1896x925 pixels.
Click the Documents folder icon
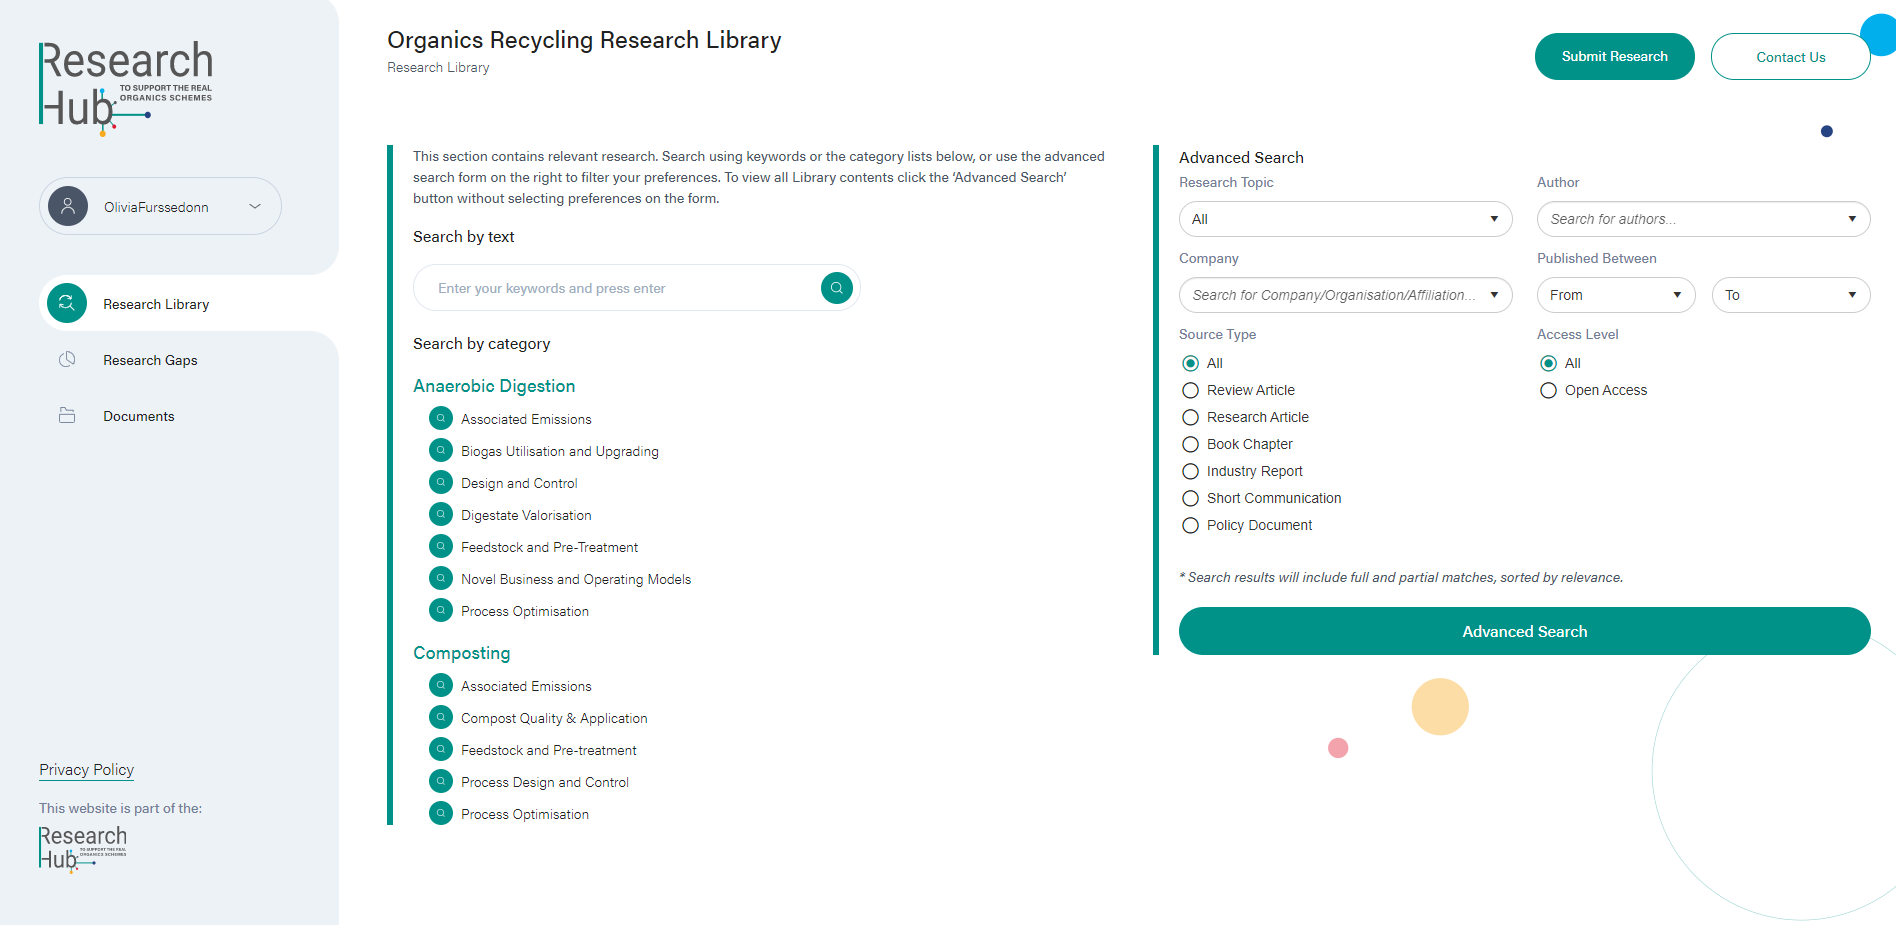[67, 415]
